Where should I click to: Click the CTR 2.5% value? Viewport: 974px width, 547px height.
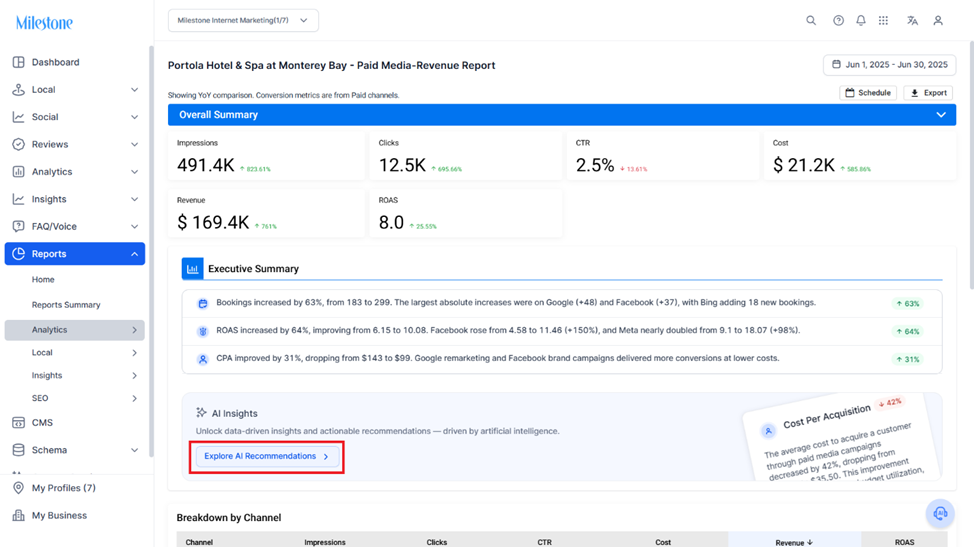tap(595, 165)
